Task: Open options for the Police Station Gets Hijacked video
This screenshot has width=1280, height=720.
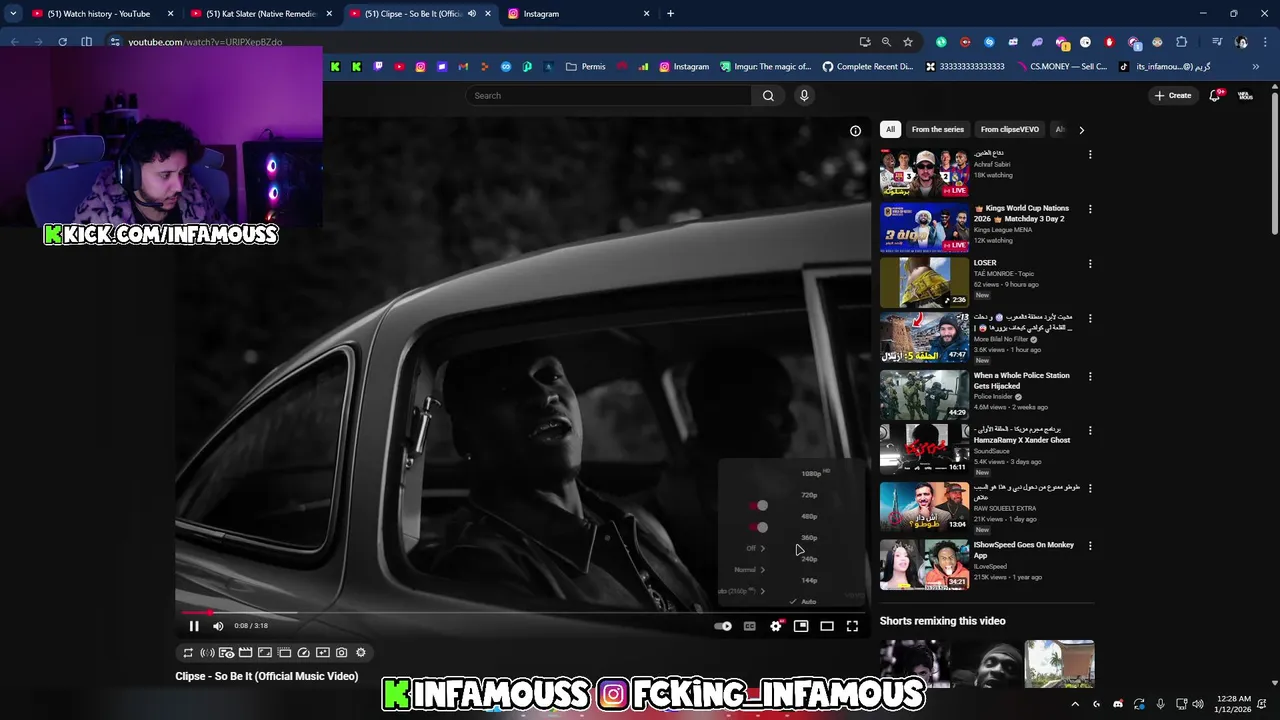Action: click(x=1090, y=377)
